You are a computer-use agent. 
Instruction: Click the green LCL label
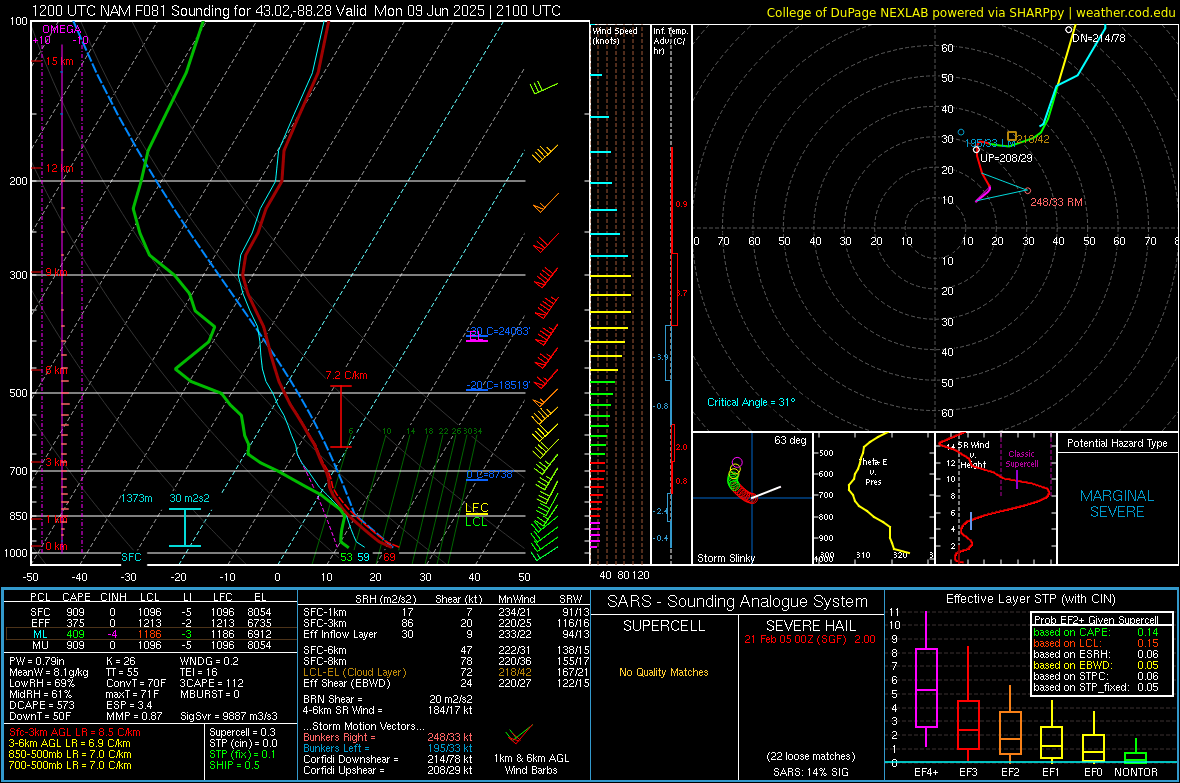click(x=476, y=522)
